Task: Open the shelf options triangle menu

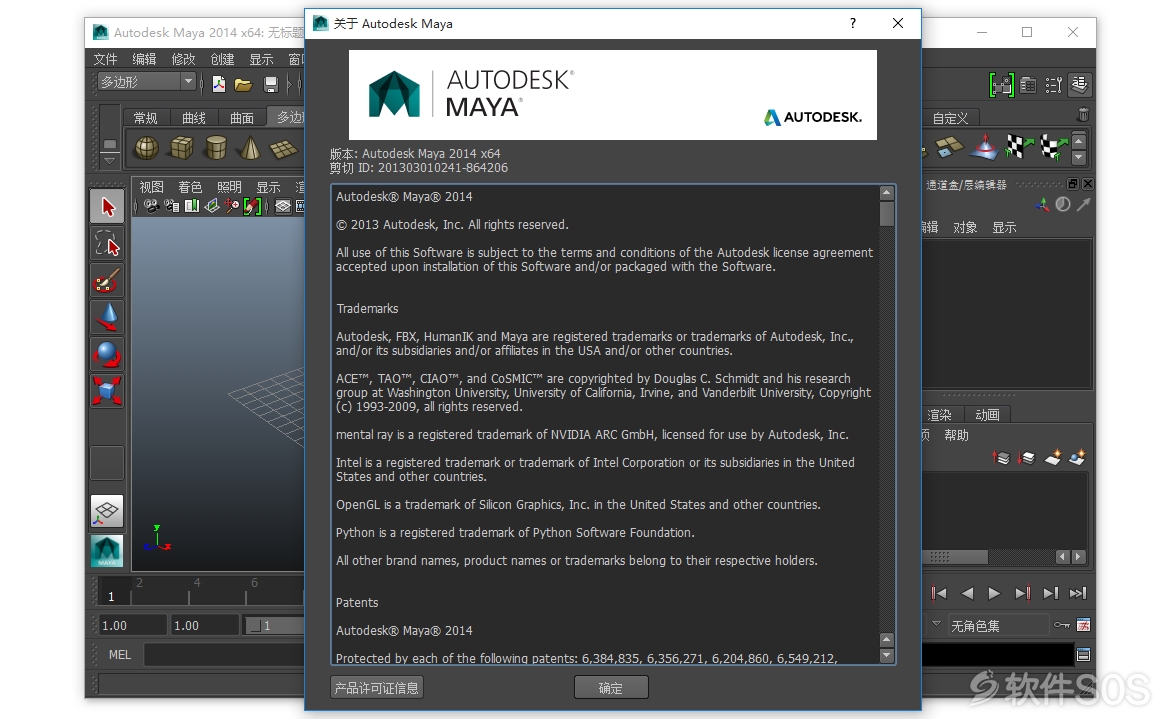Action: coord(110,160)
